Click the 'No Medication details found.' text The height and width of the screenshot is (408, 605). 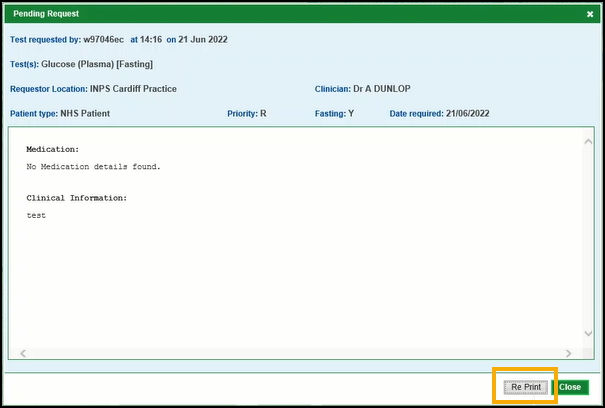pos(93,167)
